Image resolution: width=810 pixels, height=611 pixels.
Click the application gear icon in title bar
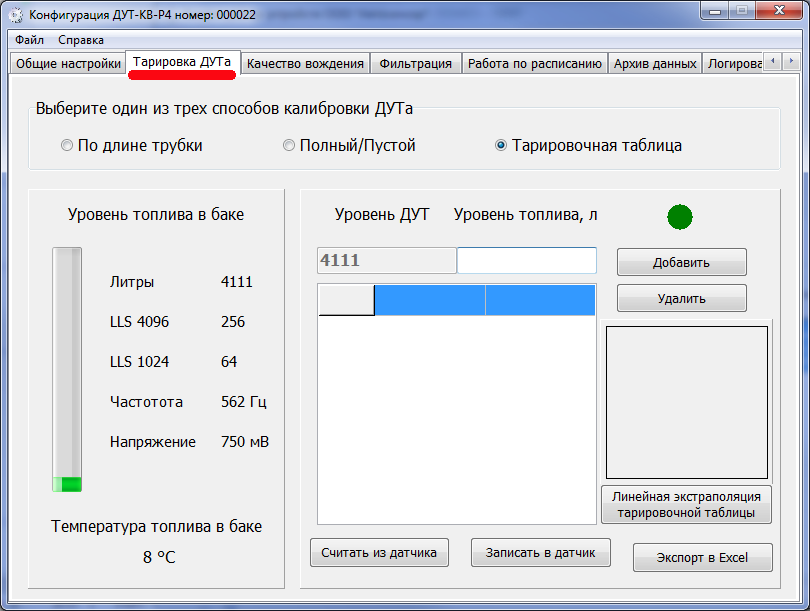click(x=15, y=14)
